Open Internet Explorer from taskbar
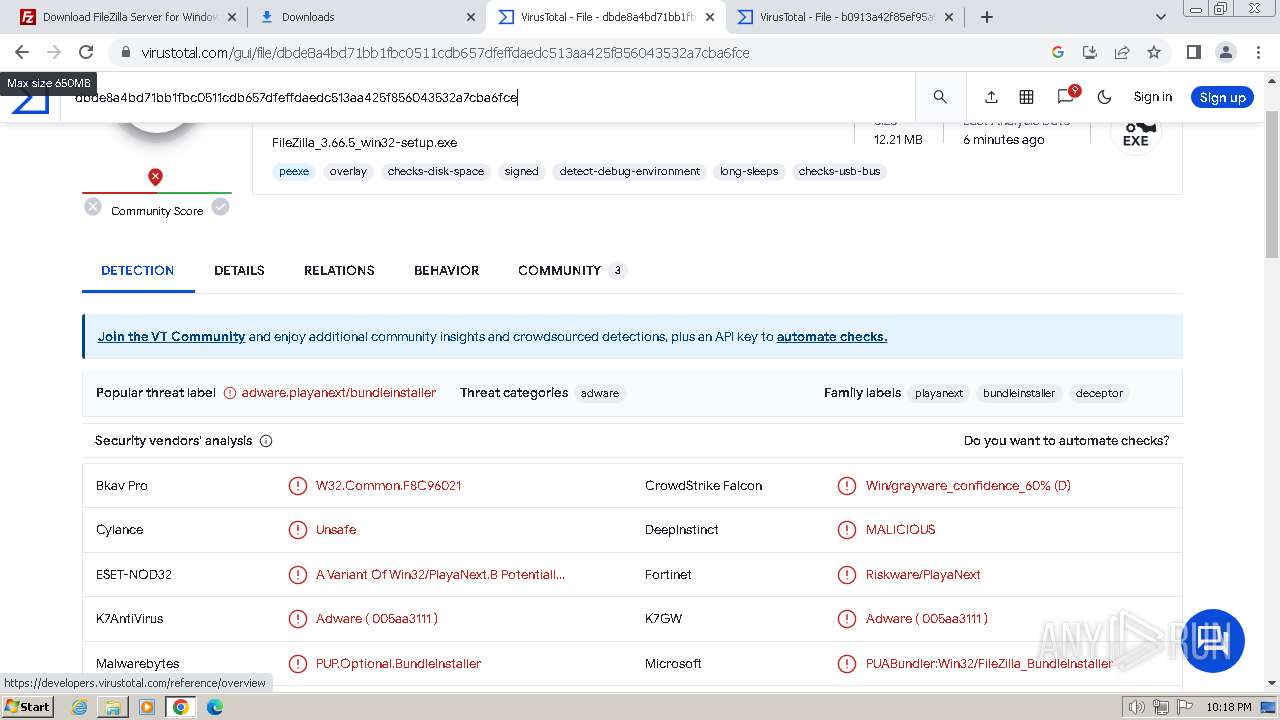Image resolution: width=1280 pixels, height=720 pixels. [80, 707]
